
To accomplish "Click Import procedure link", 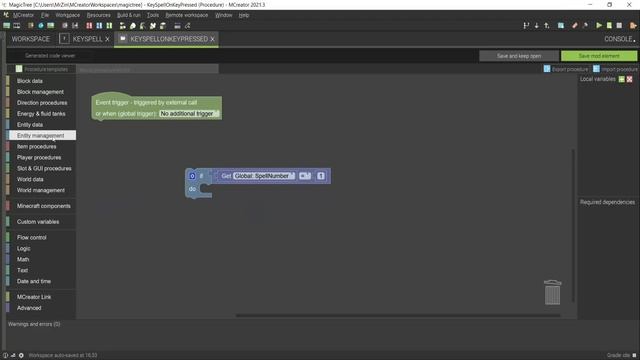I will coord(615,69).
